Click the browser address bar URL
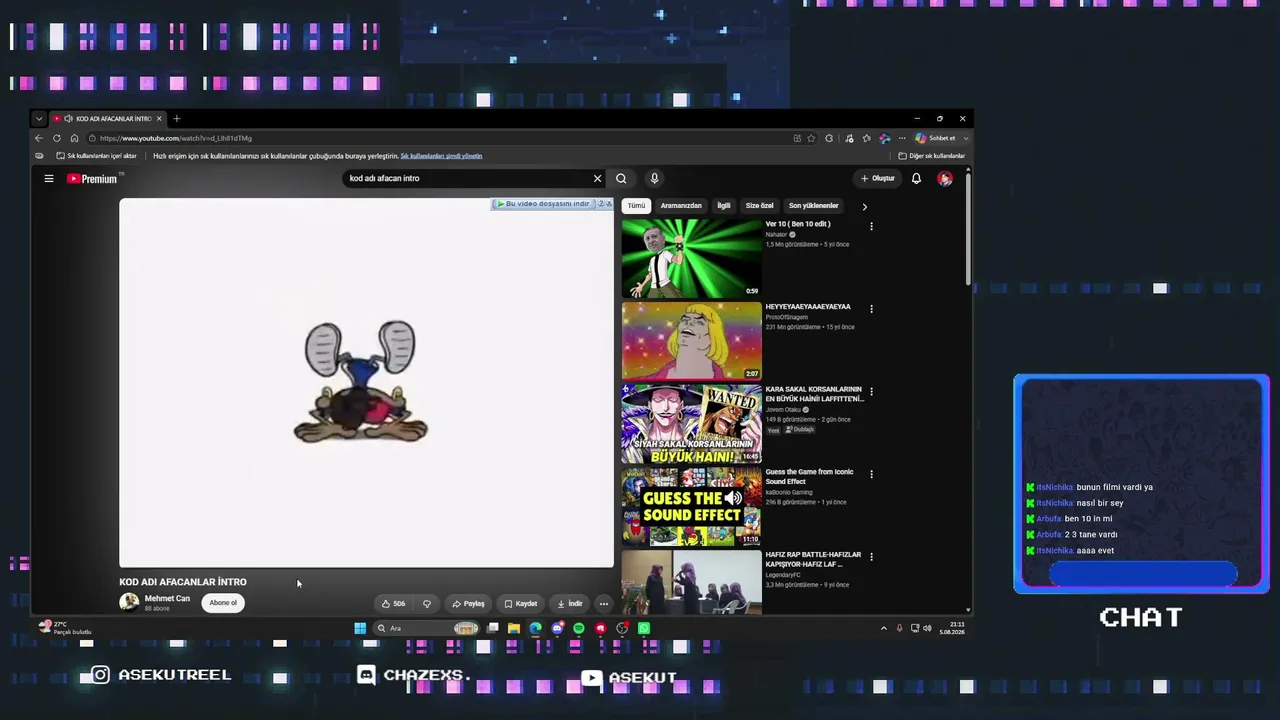 [x=176, y=138]
